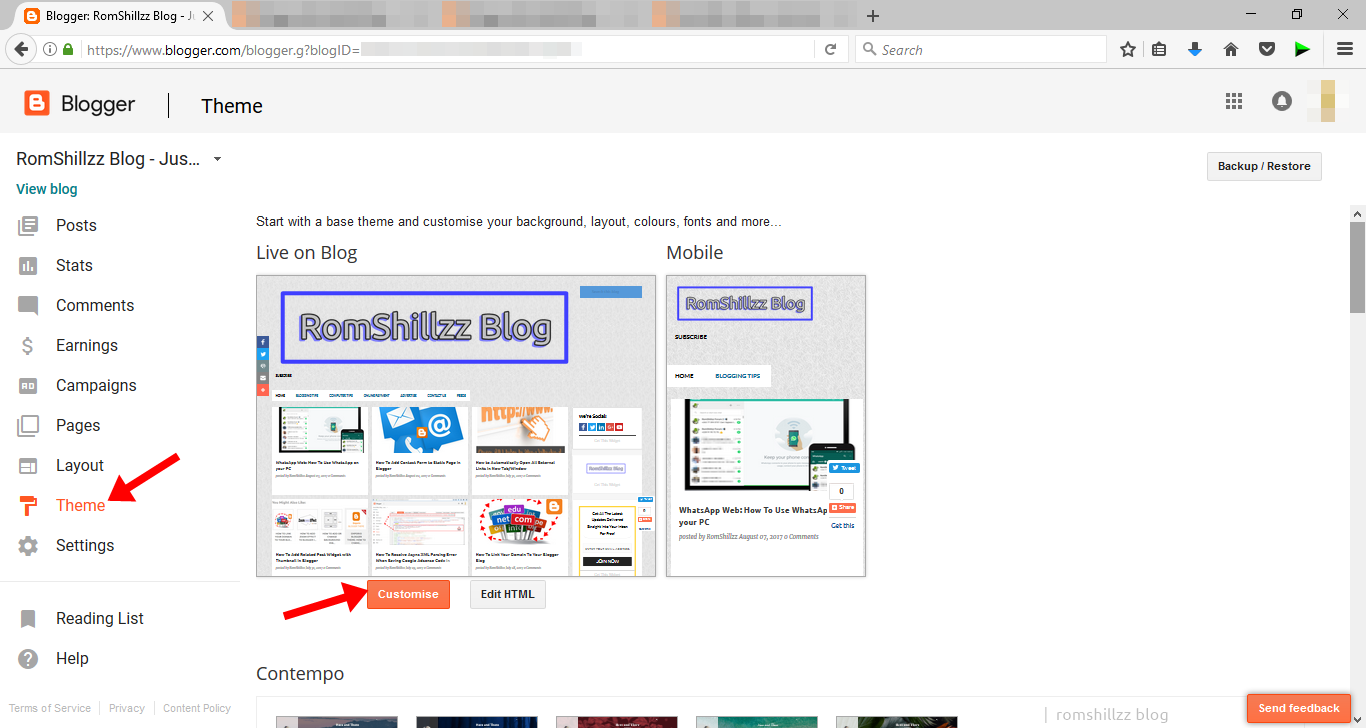View the Stats dashboard
1366x728 pixels.
(74, 265)
